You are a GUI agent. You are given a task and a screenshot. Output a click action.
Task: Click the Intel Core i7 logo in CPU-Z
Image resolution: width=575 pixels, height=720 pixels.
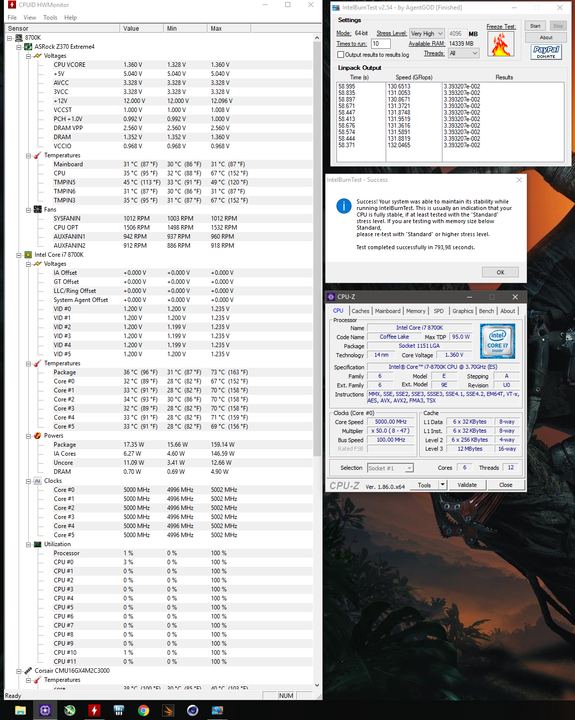coord(497,341)
